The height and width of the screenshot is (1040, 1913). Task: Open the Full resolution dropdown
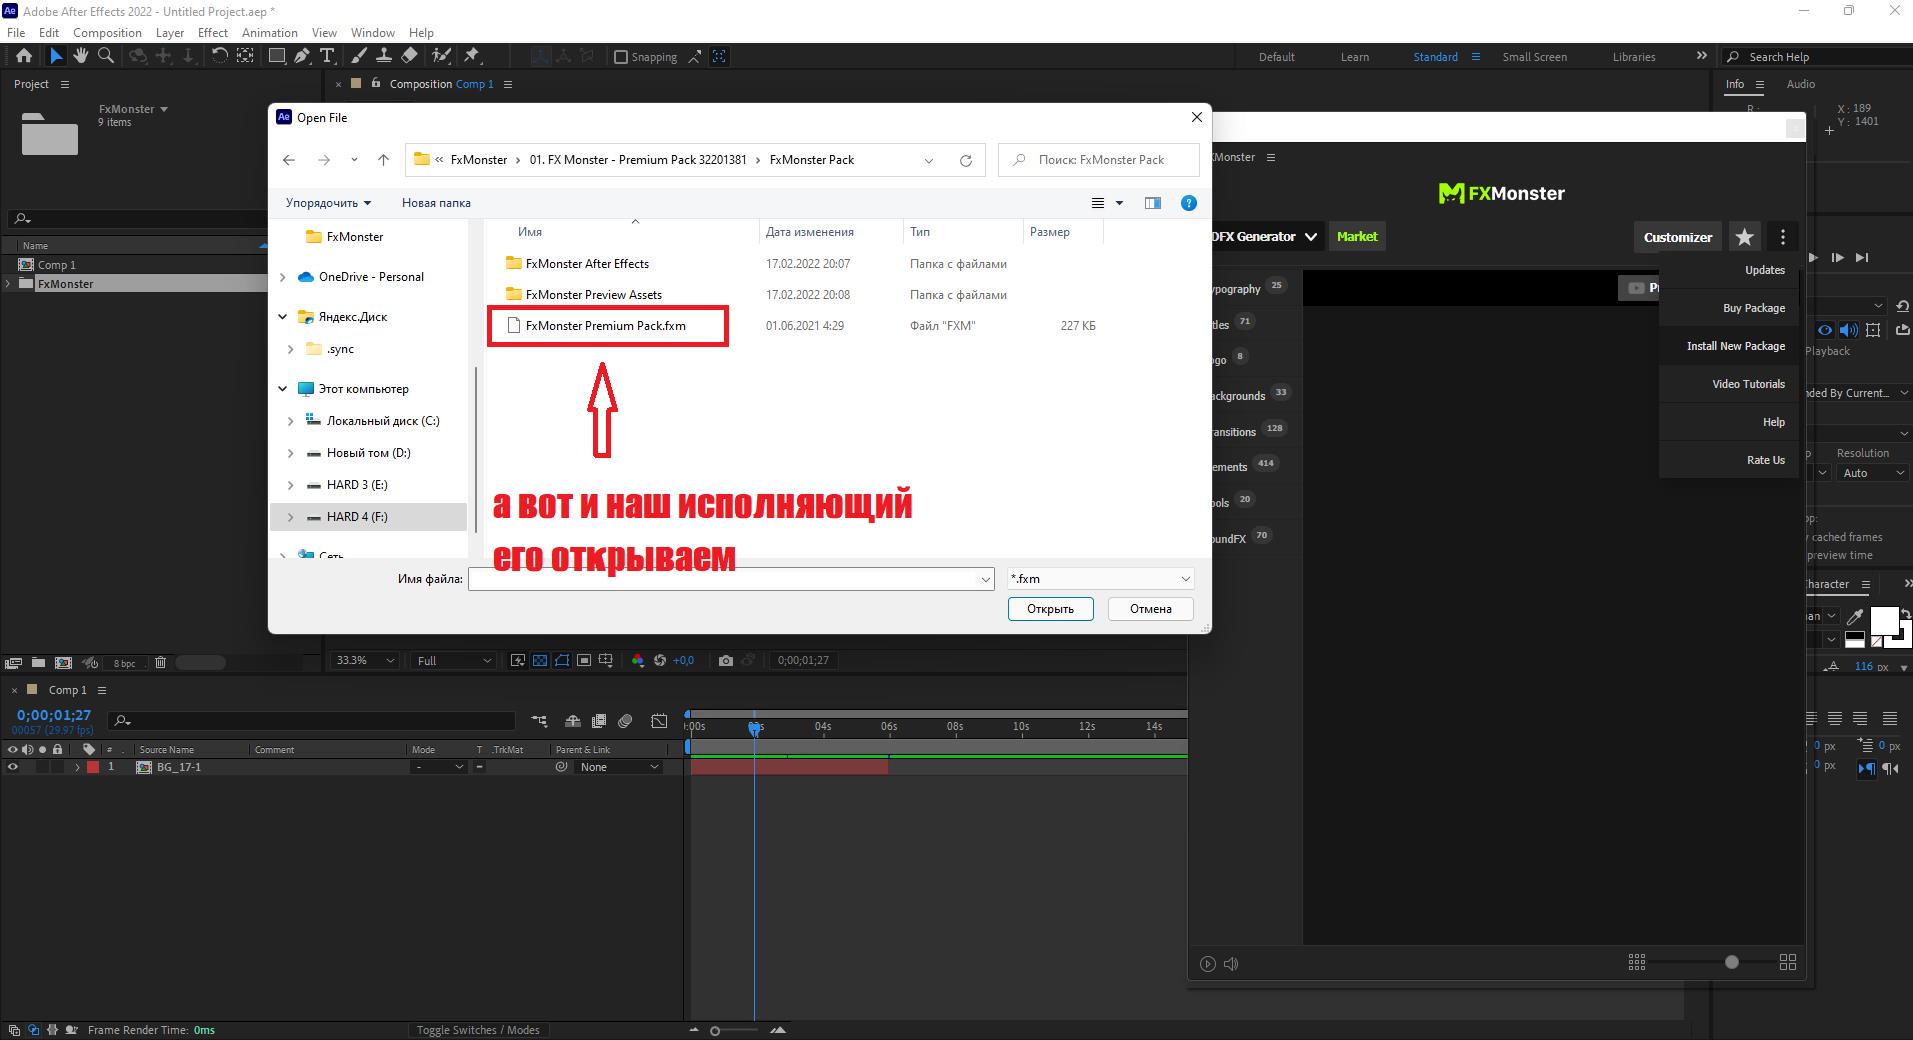tap(454, 660)
